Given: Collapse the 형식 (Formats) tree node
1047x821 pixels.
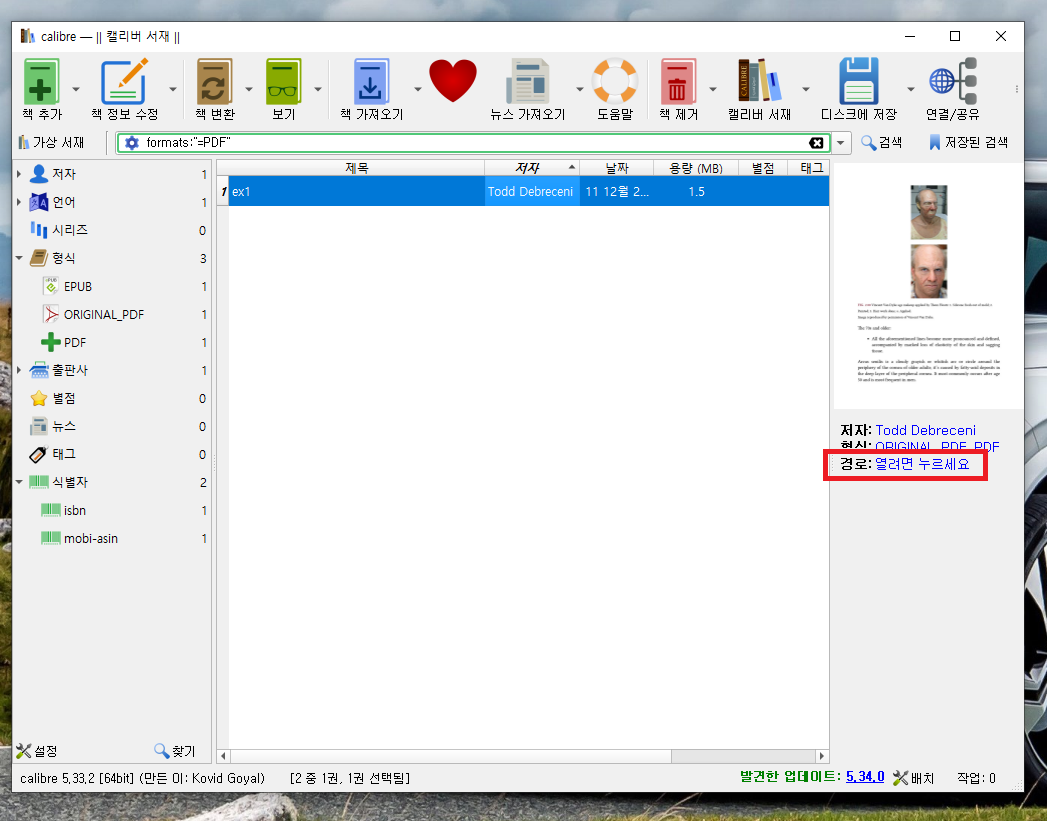Looking at the screenshot, I should [19, 258].
